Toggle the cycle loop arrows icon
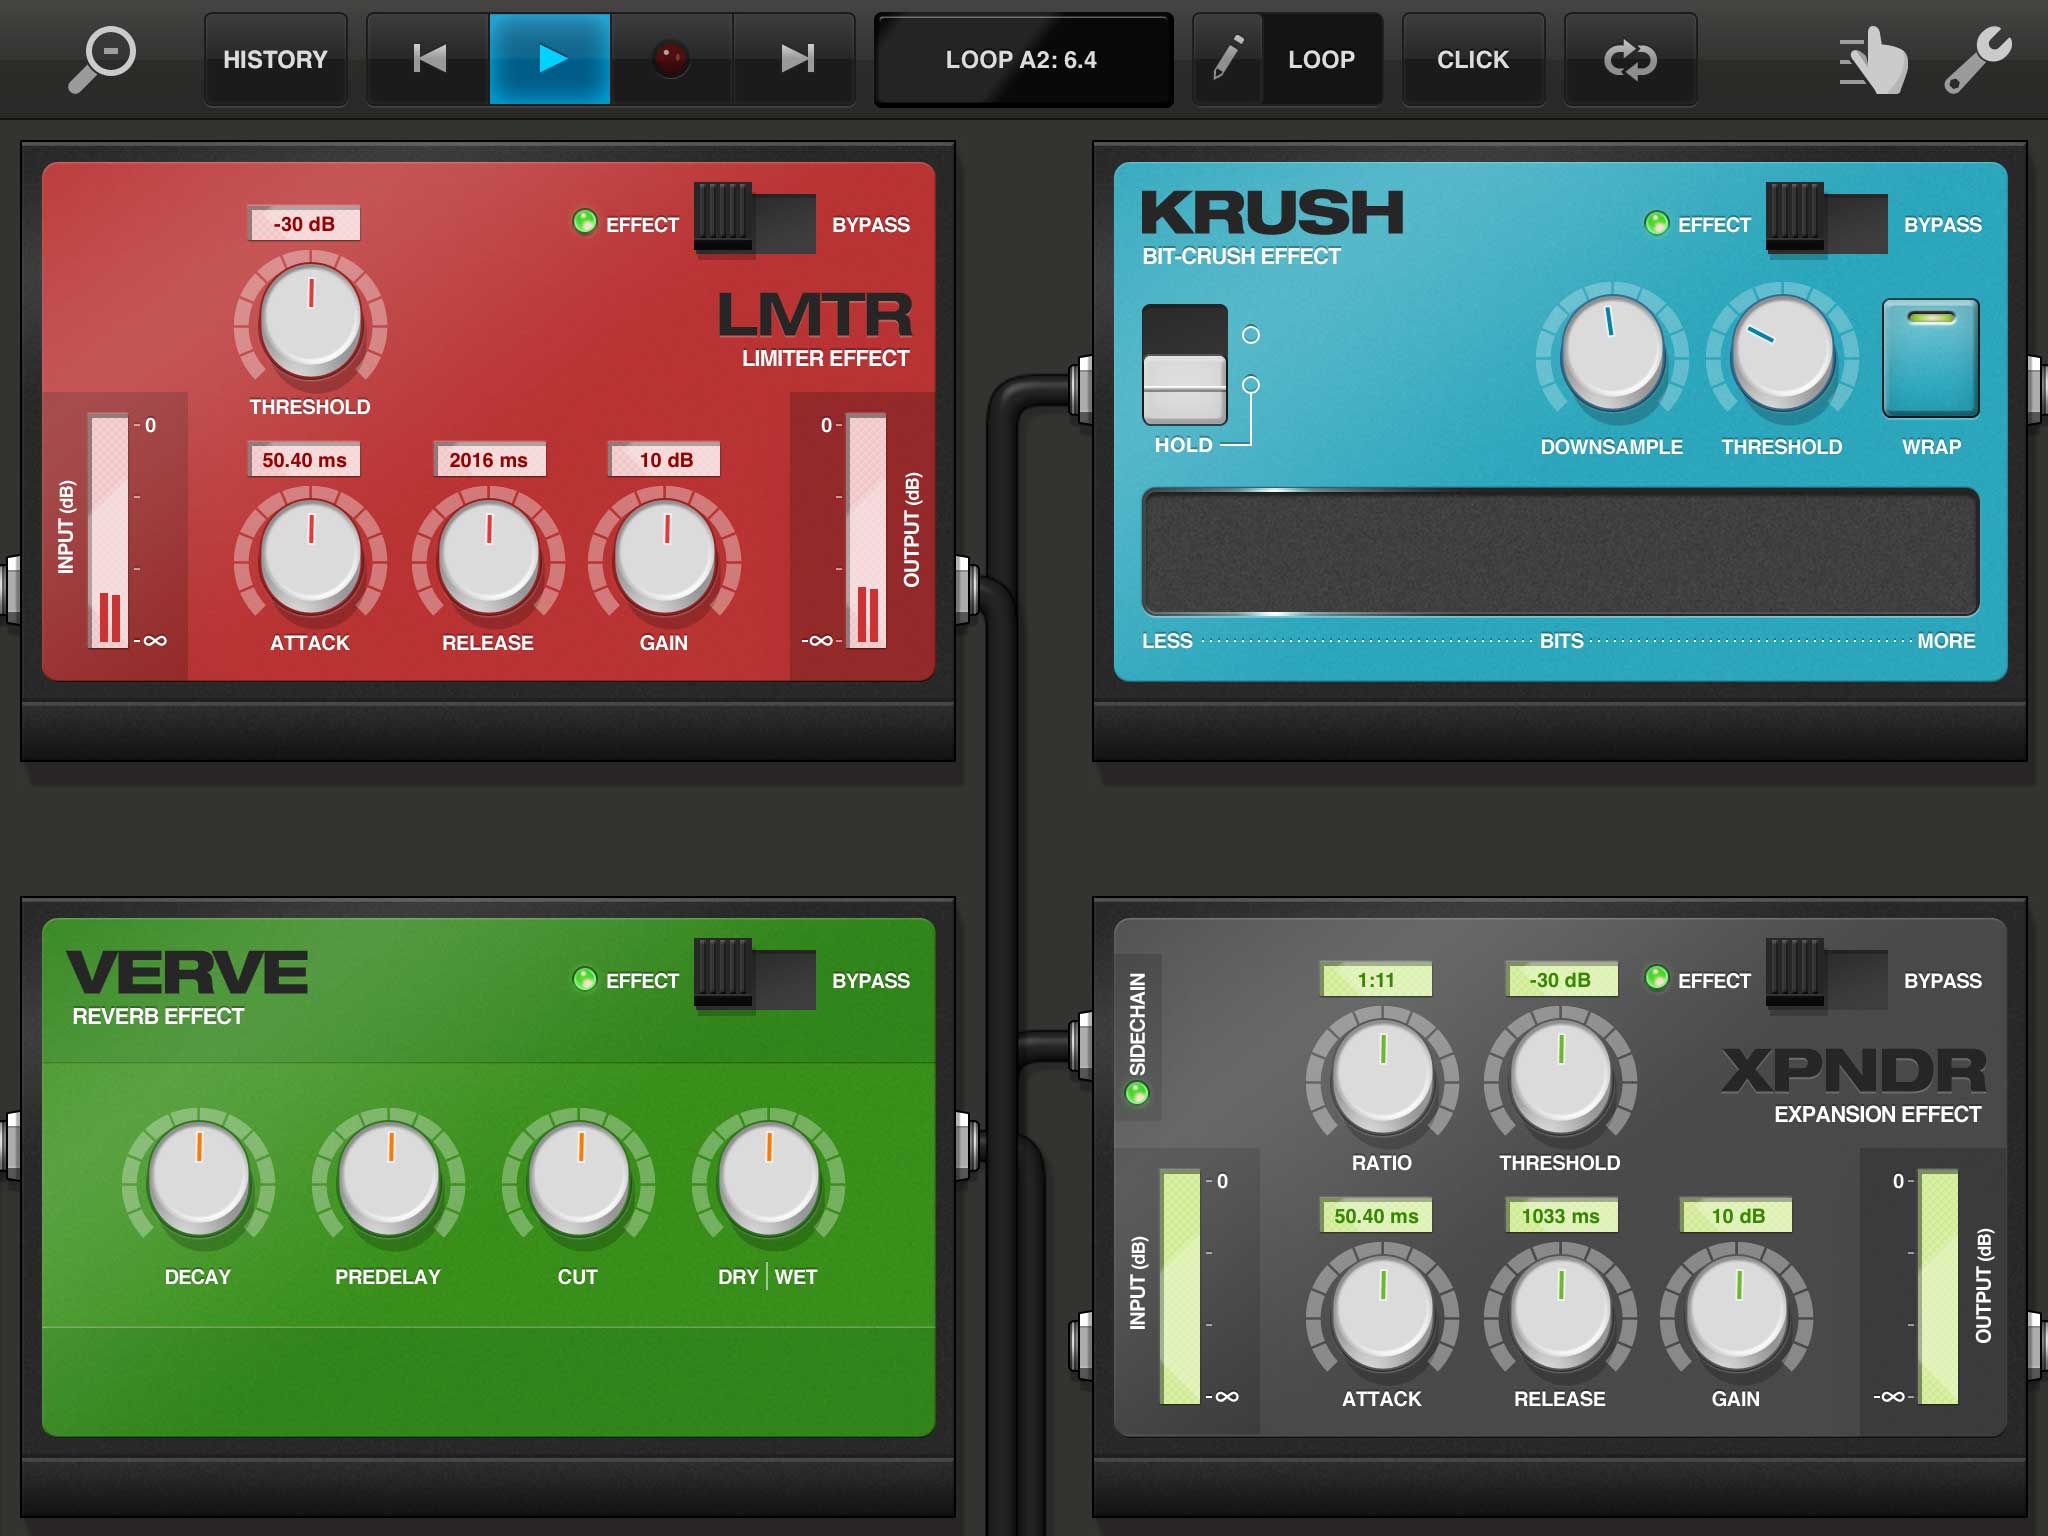The width and height of the screenshot is (2048, 1536). click(x=1630, y=59)
